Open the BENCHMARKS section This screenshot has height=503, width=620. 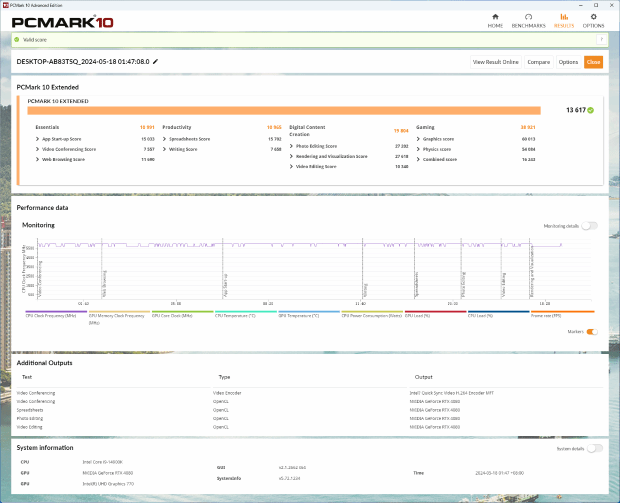[528, 21]
